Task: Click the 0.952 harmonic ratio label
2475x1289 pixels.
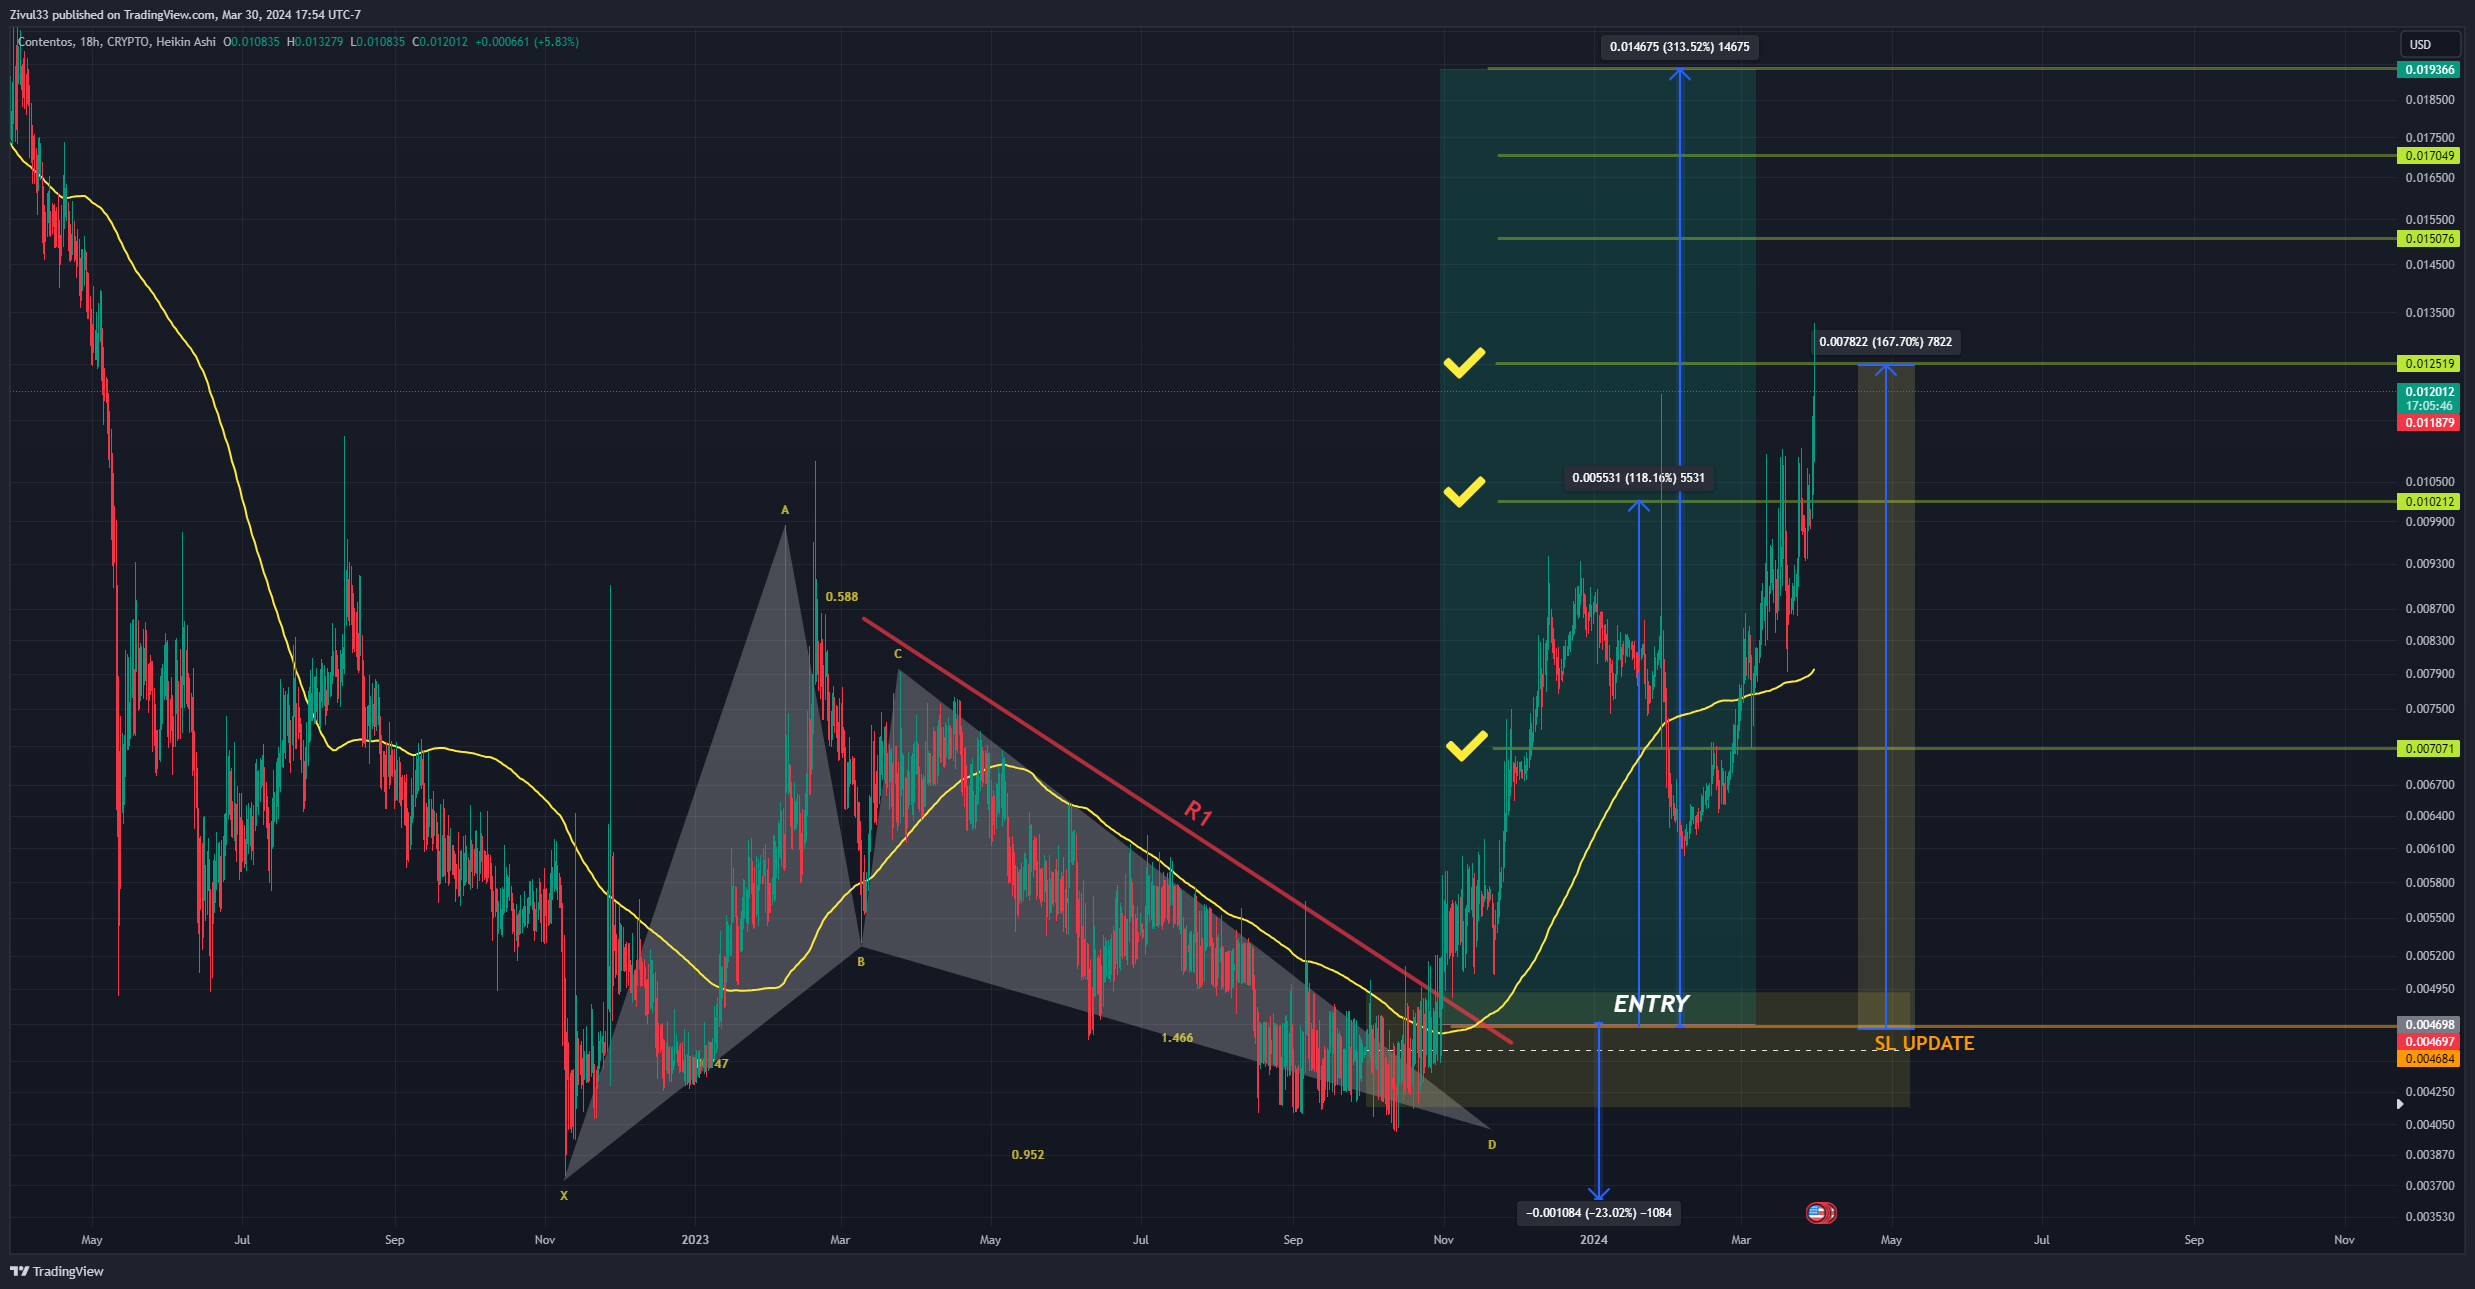Action: click(x=1027, y=1155)
